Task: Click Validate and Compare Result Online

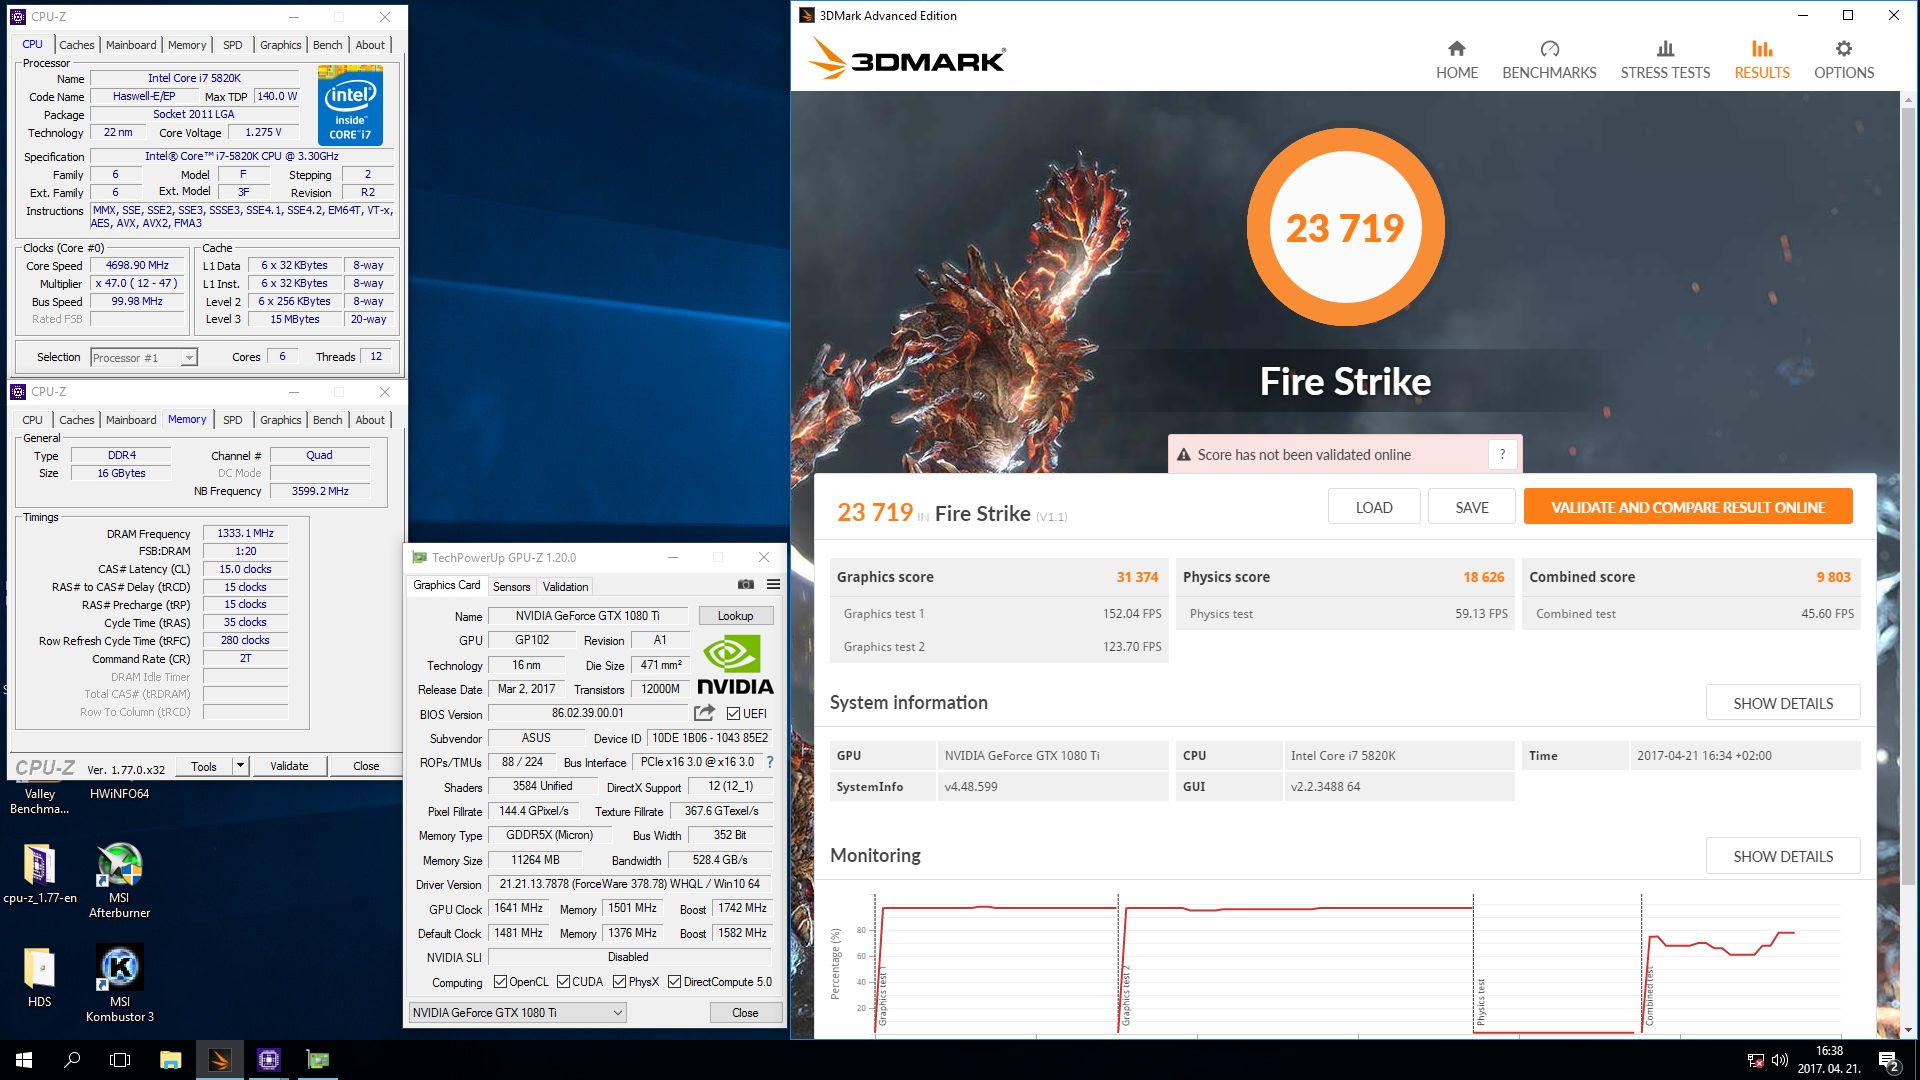Action: (1687, 507)
